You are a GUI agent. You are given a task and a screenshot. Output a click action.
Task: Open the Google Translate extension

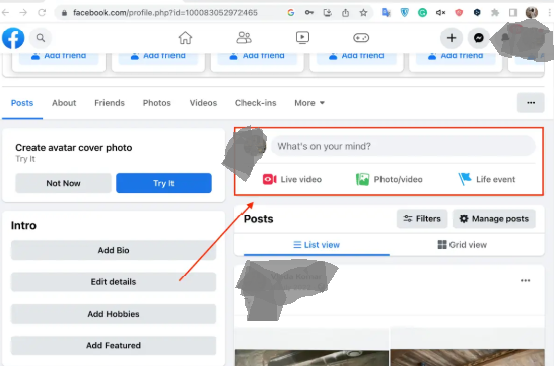(386, 13)
